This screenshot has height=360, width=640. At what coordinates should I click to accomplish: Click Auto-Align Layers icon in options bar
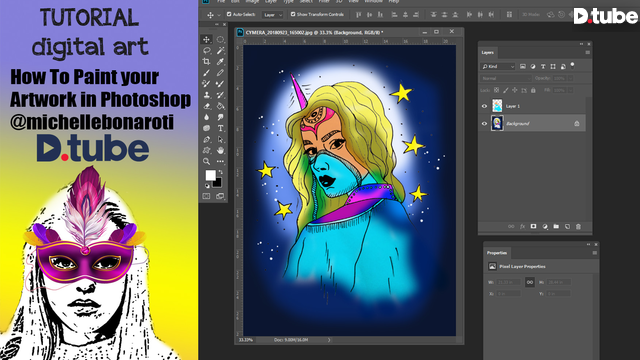pyautogui.click(x=509, y=15)
